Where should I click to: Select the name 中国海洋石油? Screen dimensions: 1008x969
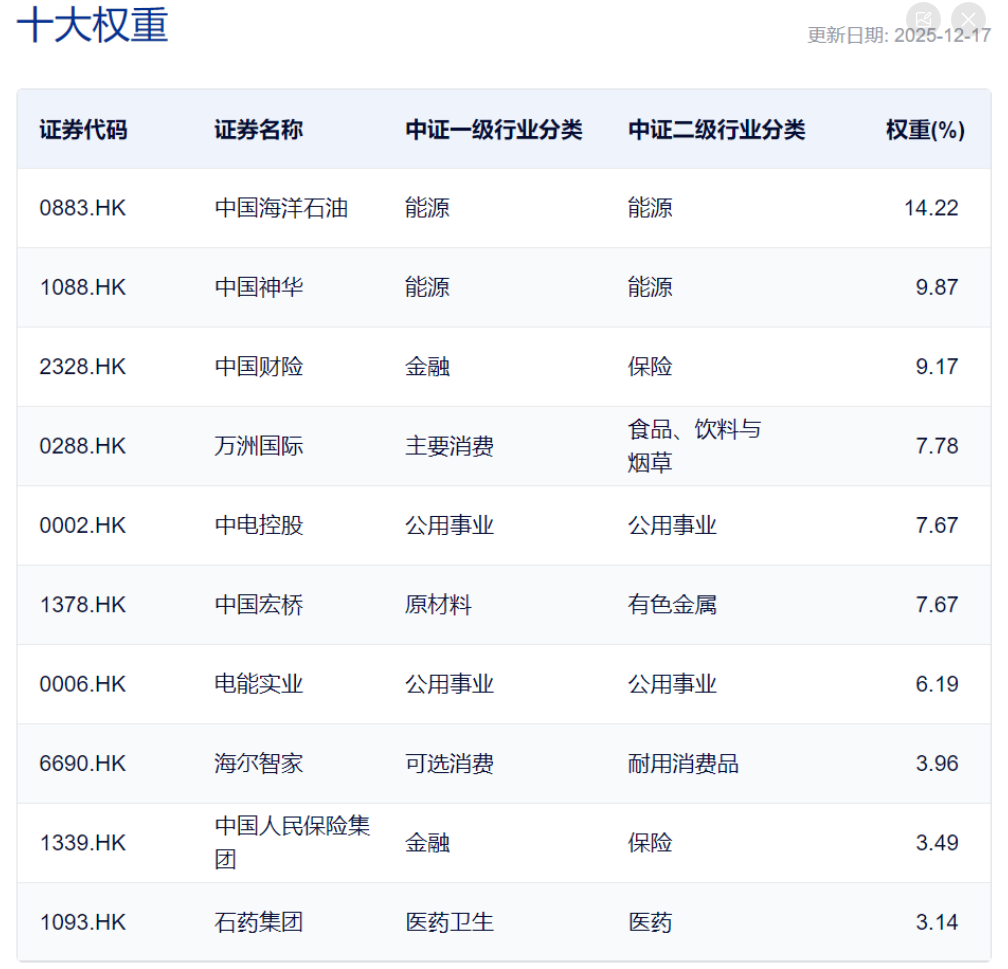pos(281,208)
